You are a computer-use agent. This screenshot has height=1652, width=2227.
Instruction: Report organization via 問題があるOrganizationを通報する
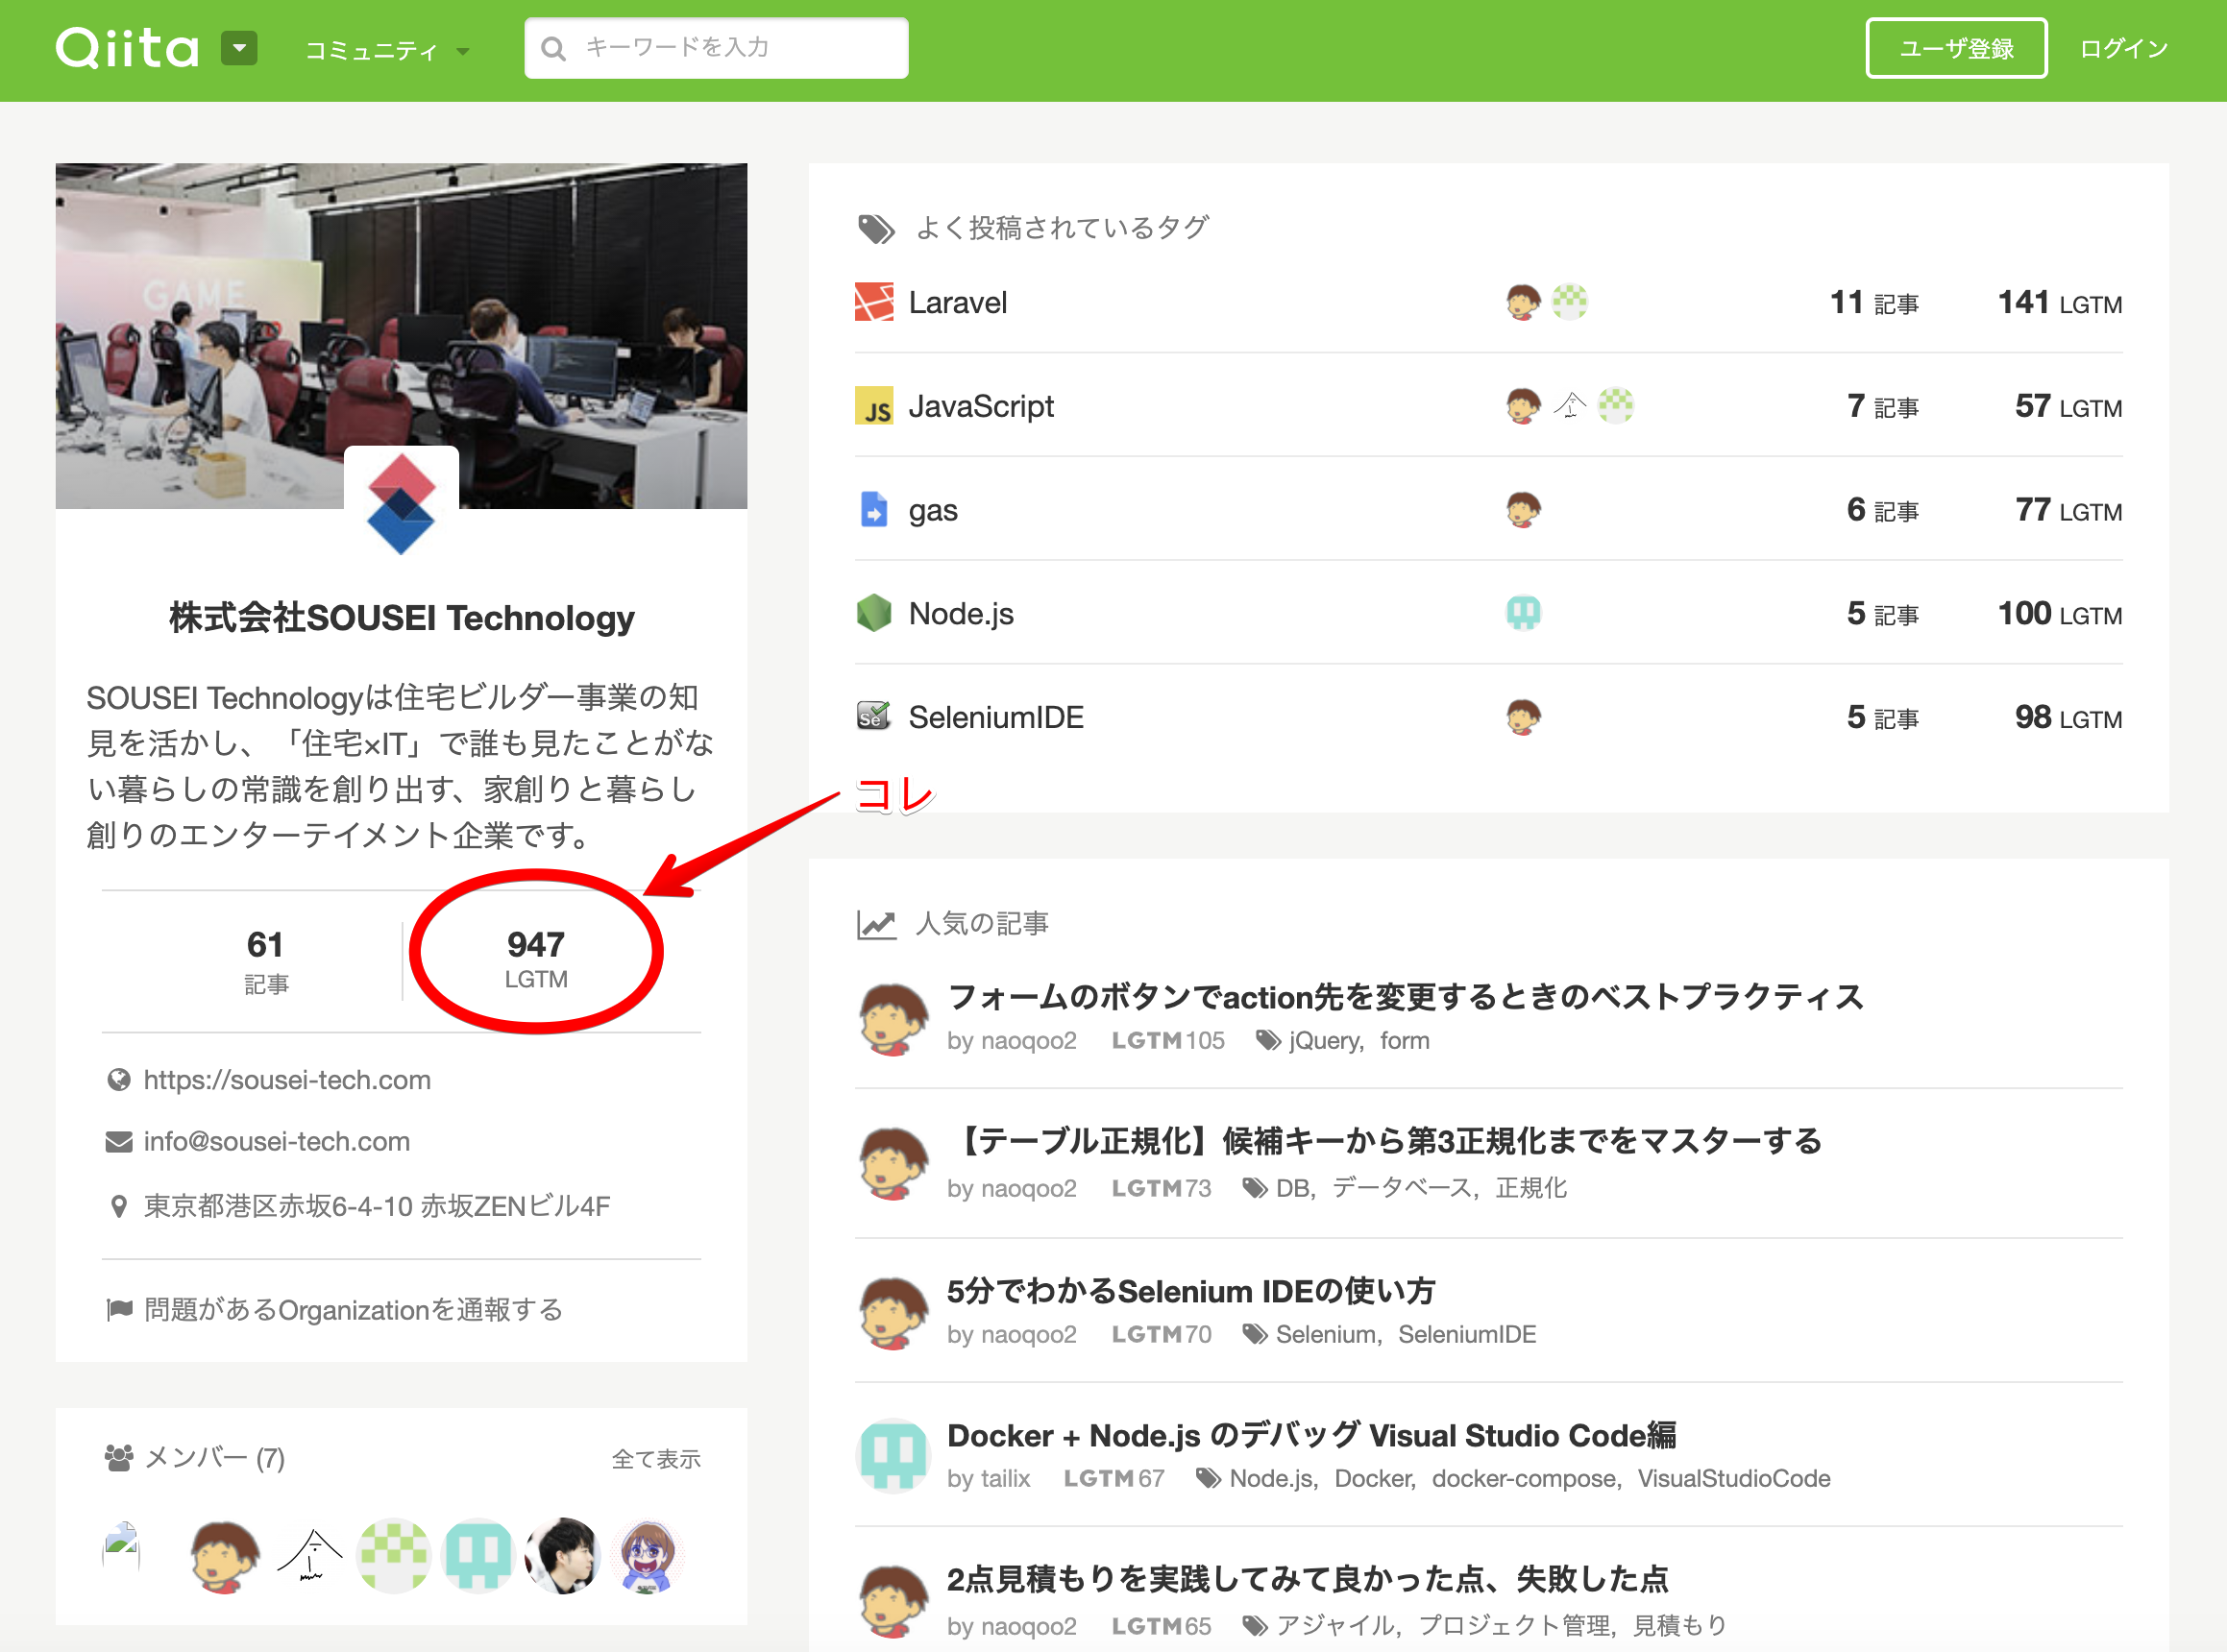[354, 1309]
